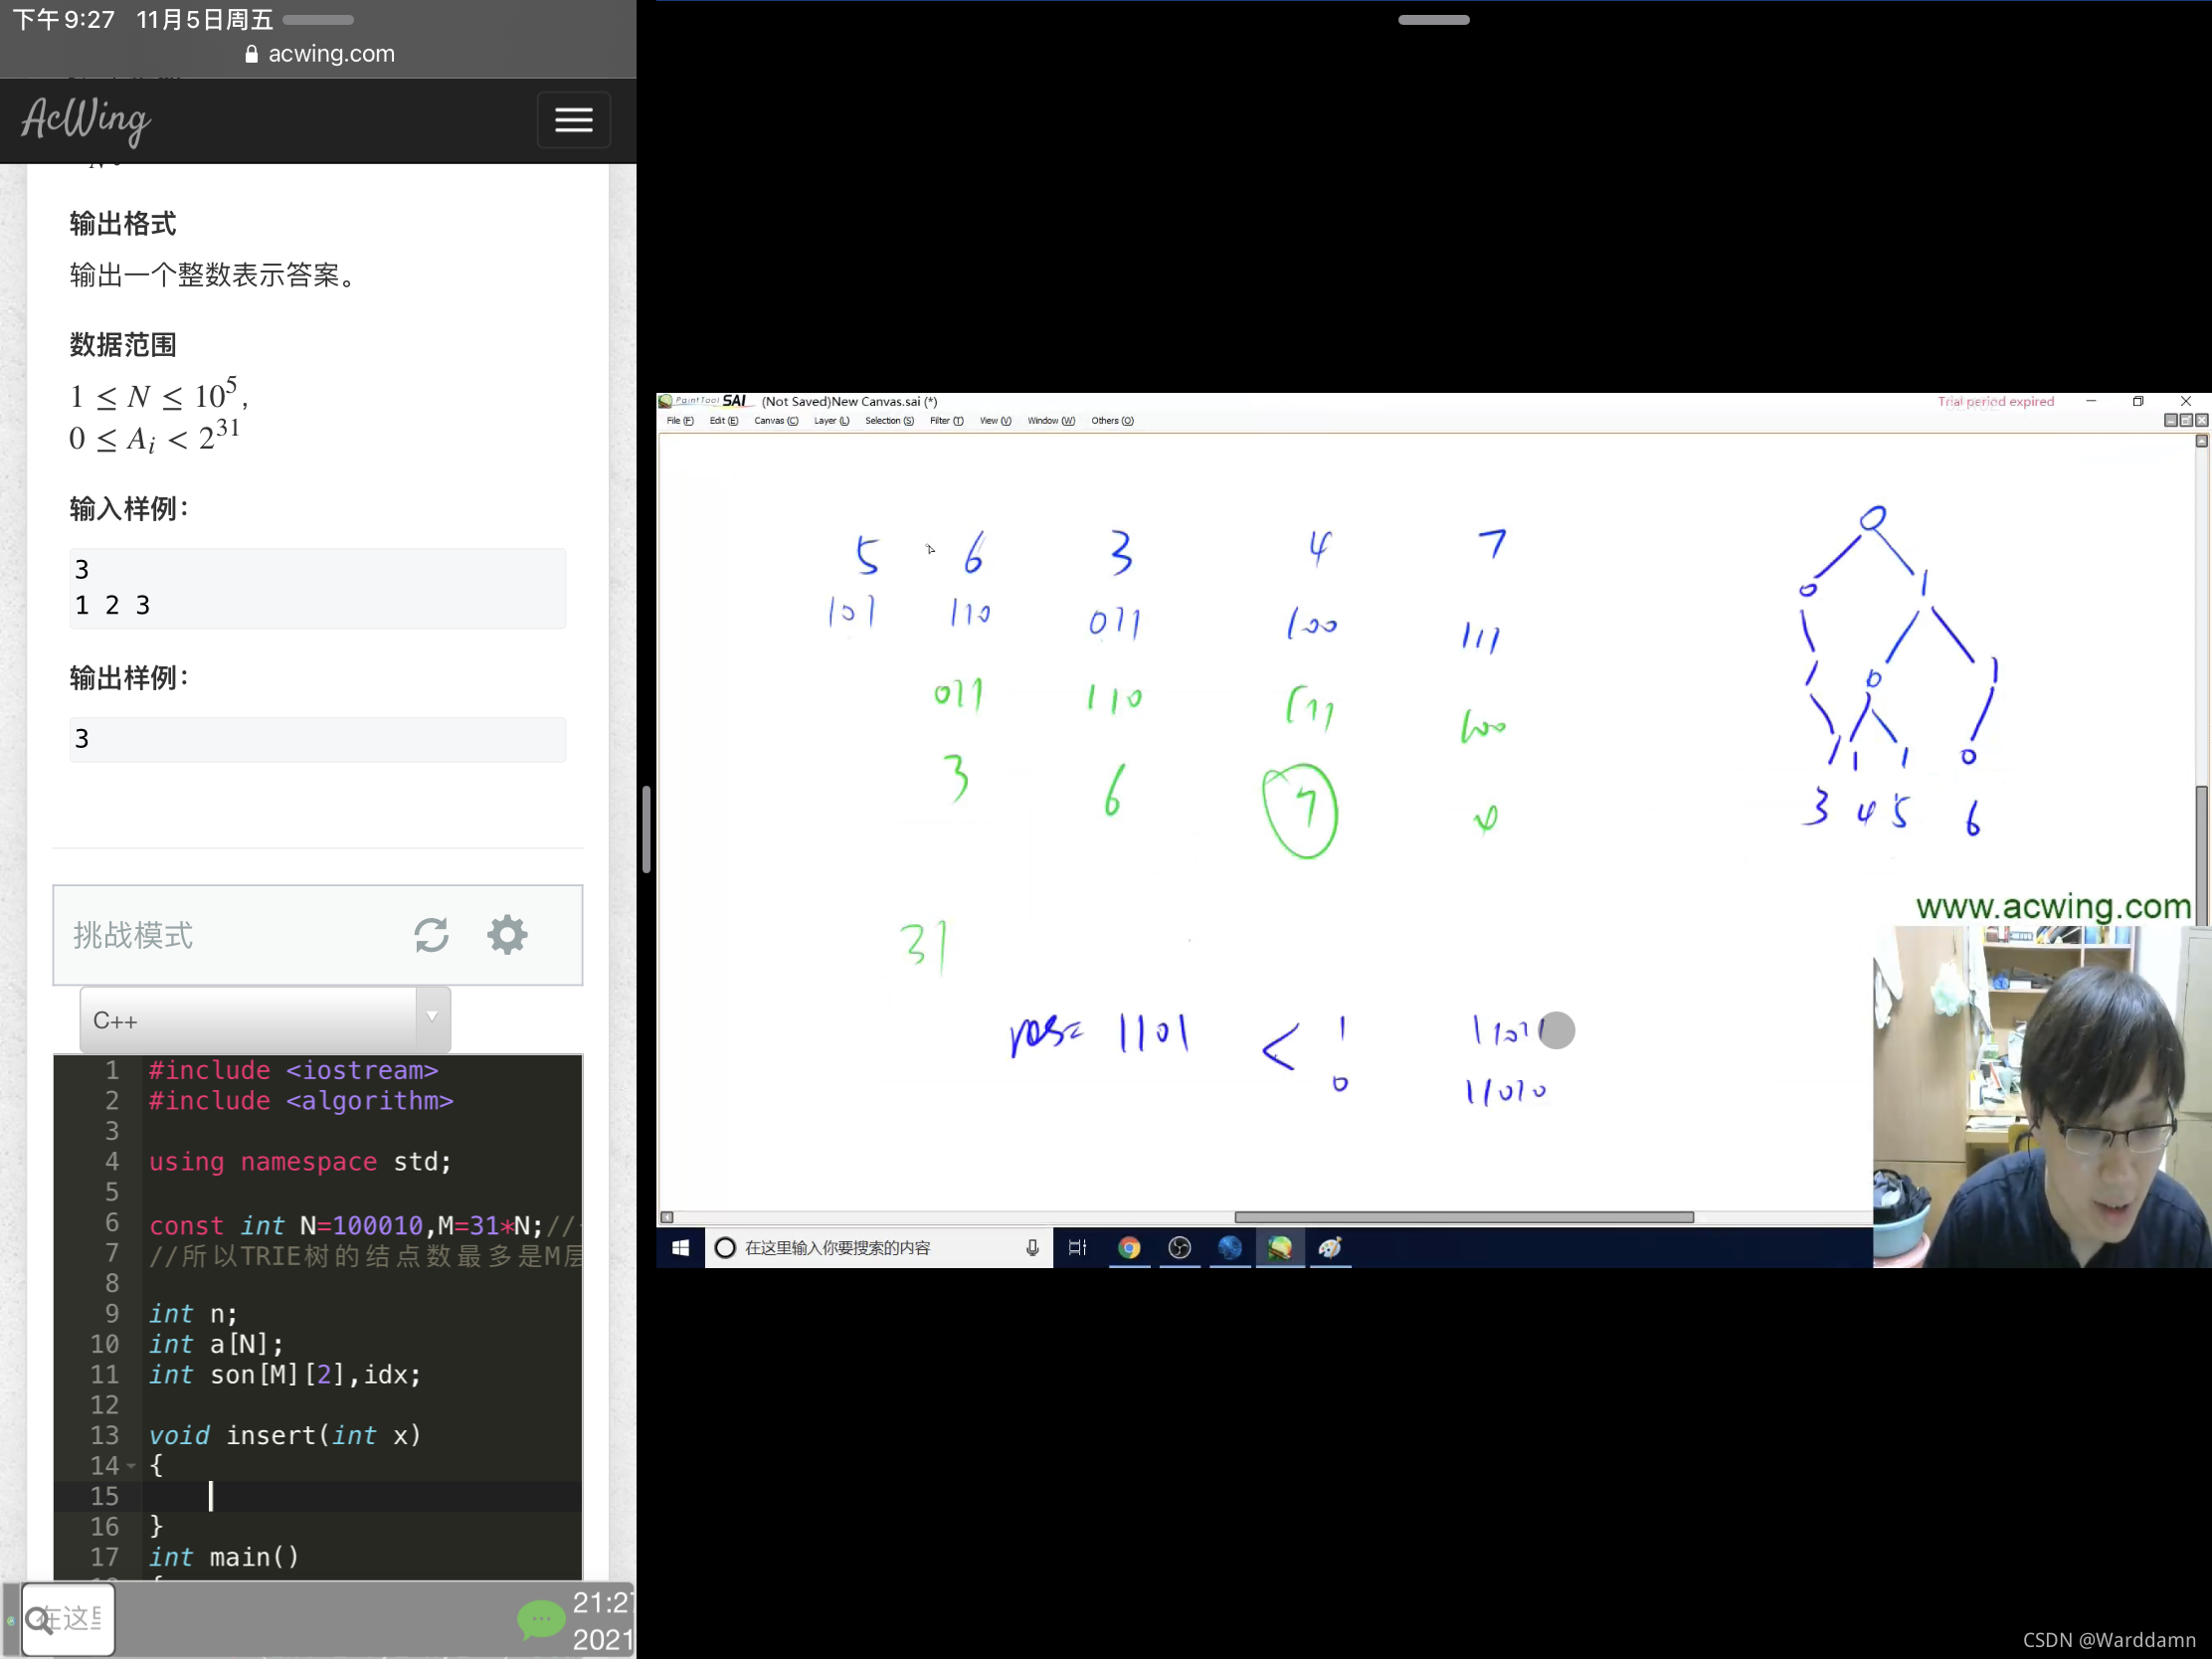
Task: Open Chrome from the taskbar
Action: [x=1129, y=1247]
